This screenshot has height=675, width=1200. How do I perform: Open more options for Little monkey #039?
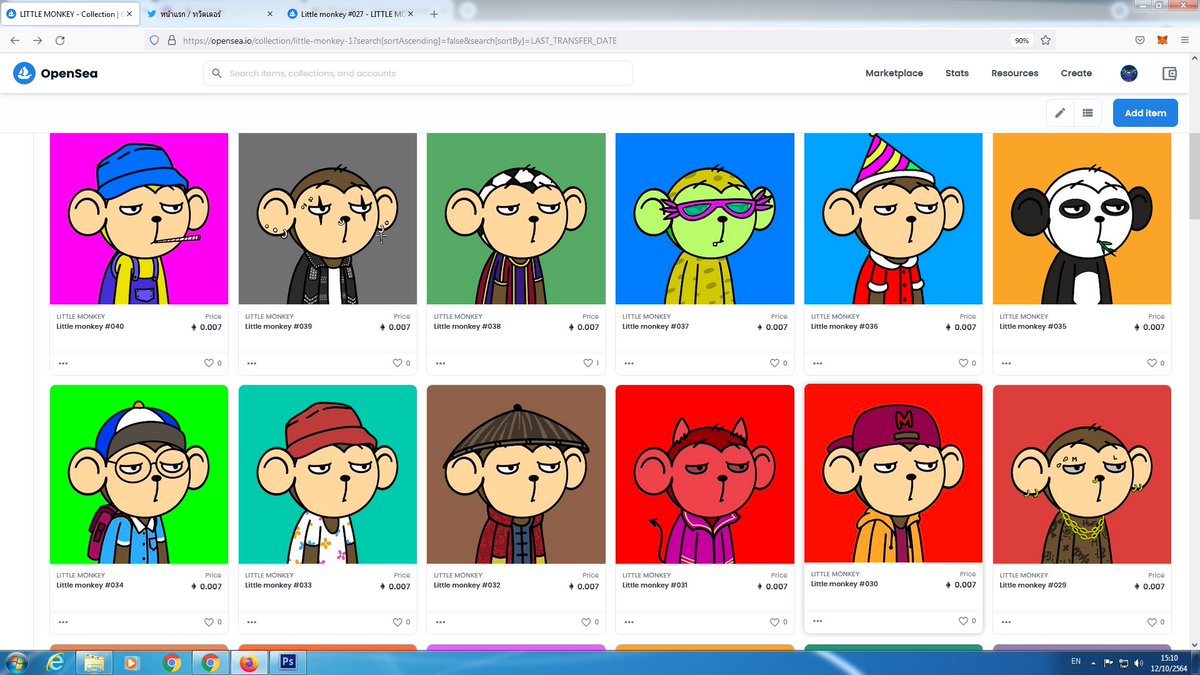pyautogui.click(x=251, y=363)
